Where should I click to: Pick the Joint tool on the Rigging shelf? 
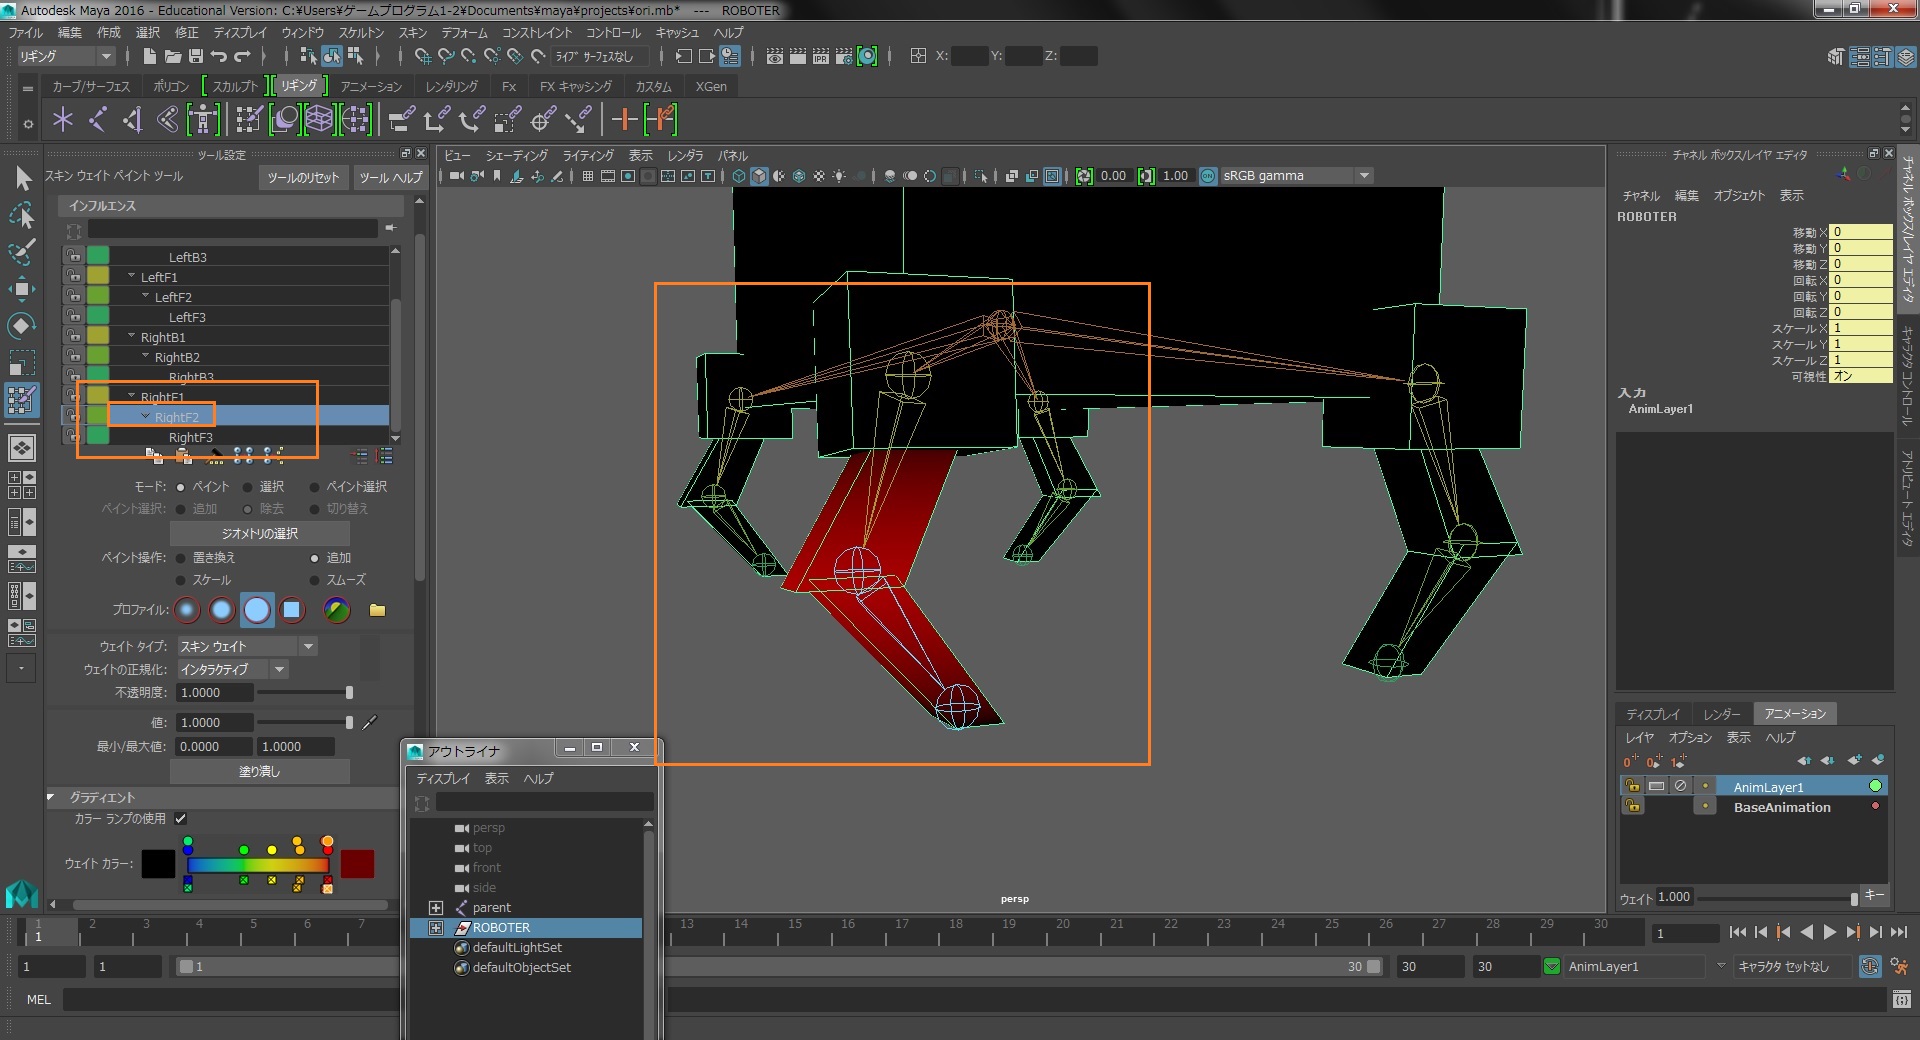(x=97, y=120)
